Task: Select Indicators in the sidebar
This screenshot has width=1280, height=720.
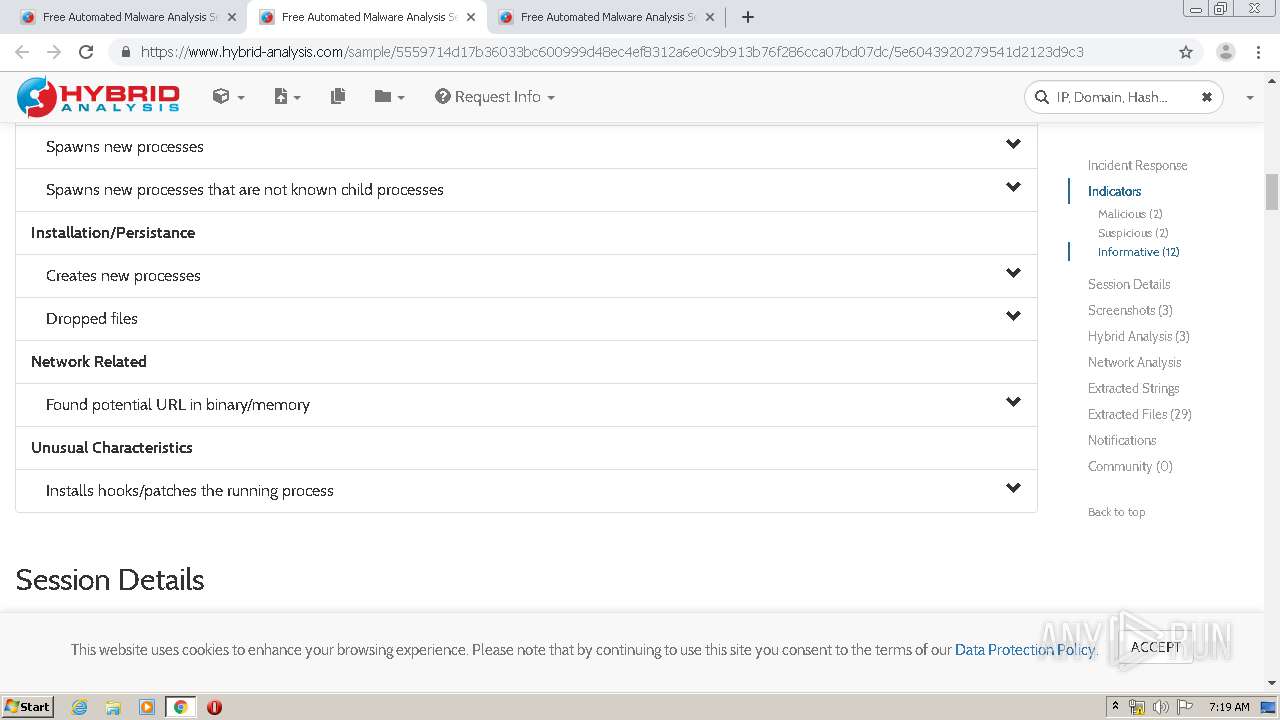Action: (x=1114, y=192)
